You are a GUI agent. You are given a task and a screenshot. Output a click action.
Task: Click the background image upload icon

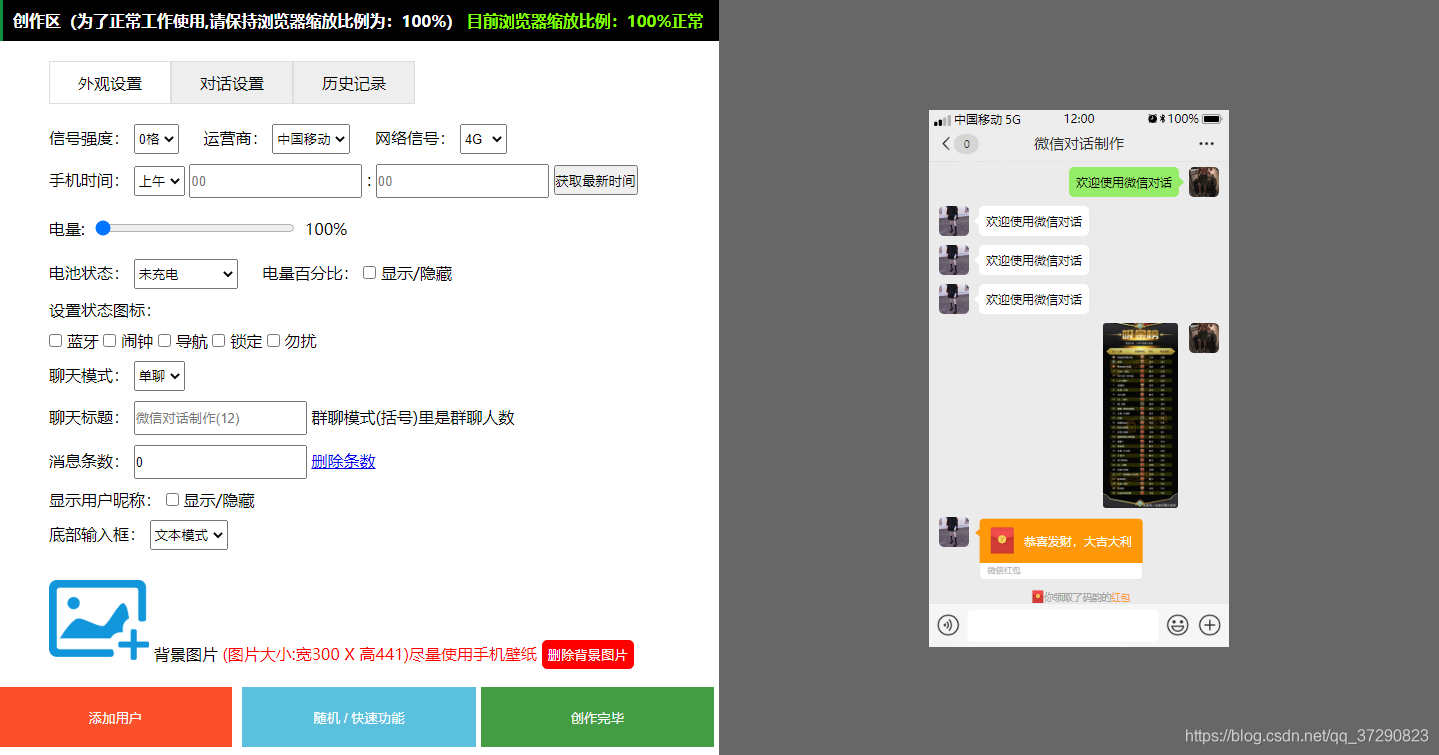99,620
